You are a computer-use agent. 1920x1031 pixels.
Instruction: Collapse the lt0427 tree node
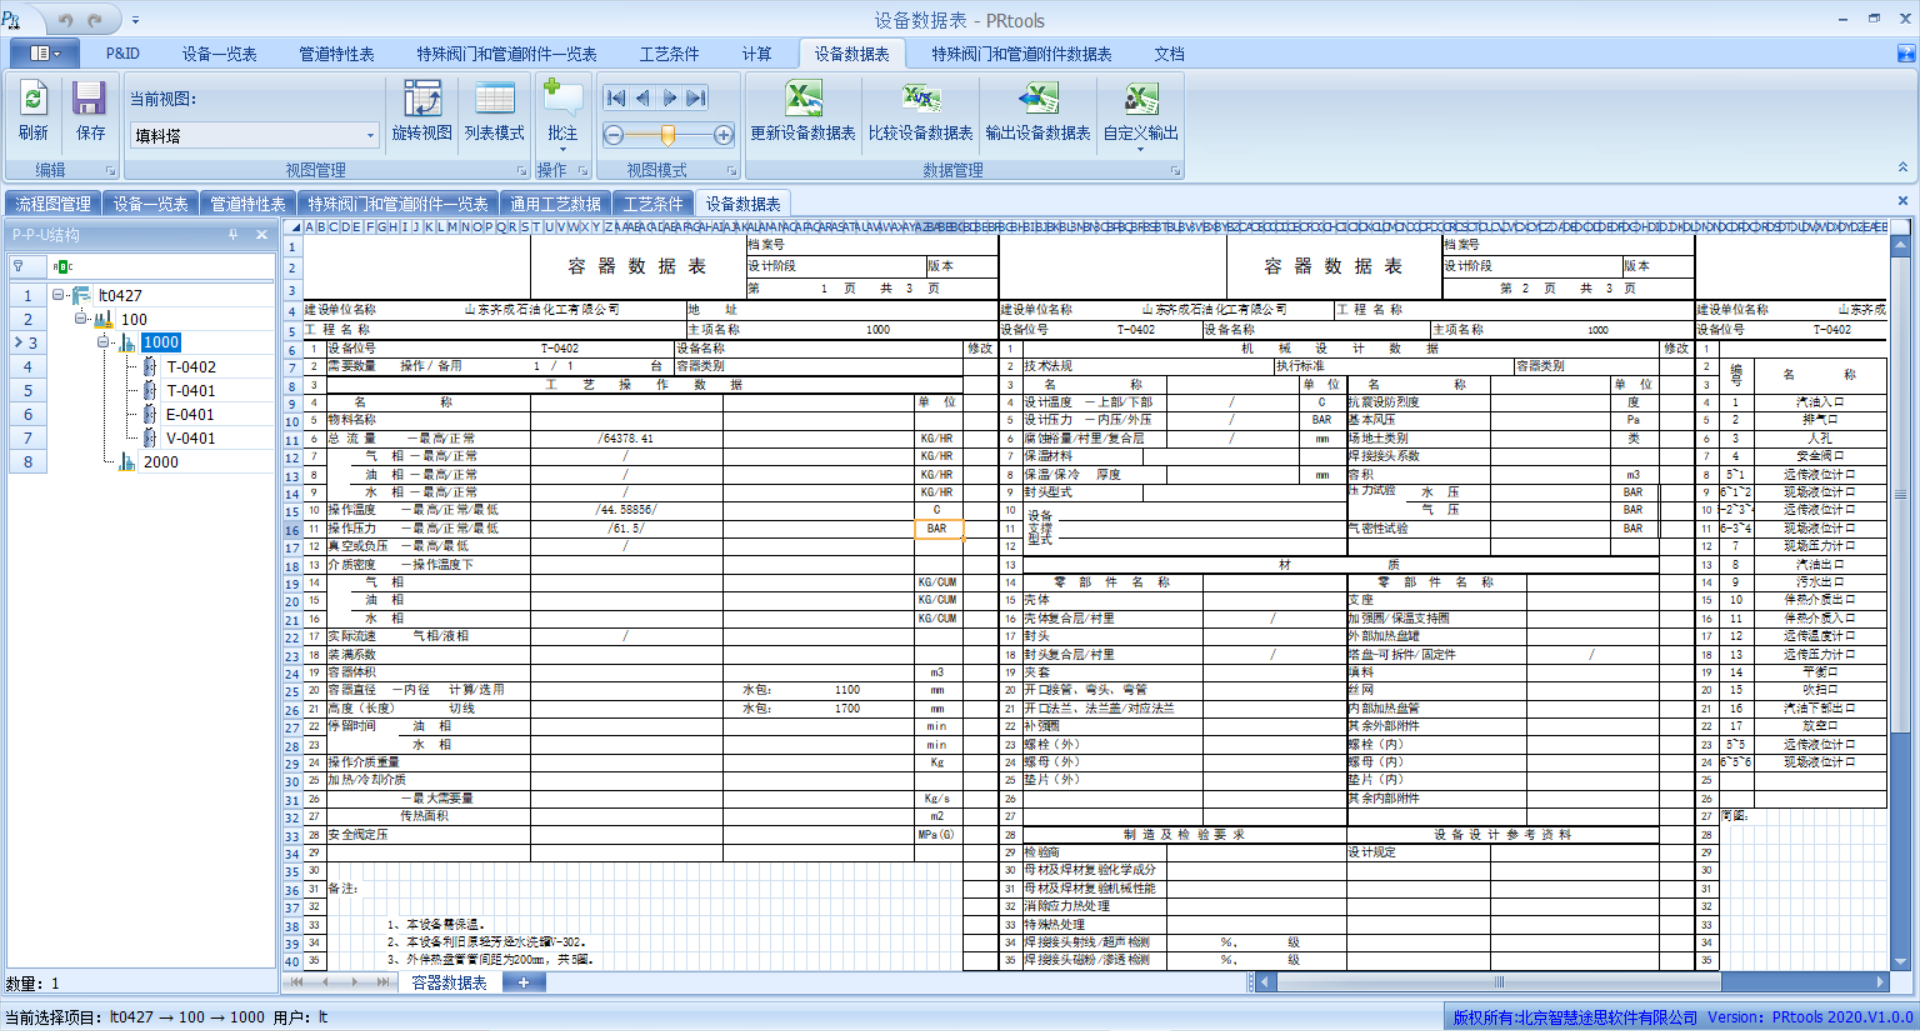[x=58, y=295]
